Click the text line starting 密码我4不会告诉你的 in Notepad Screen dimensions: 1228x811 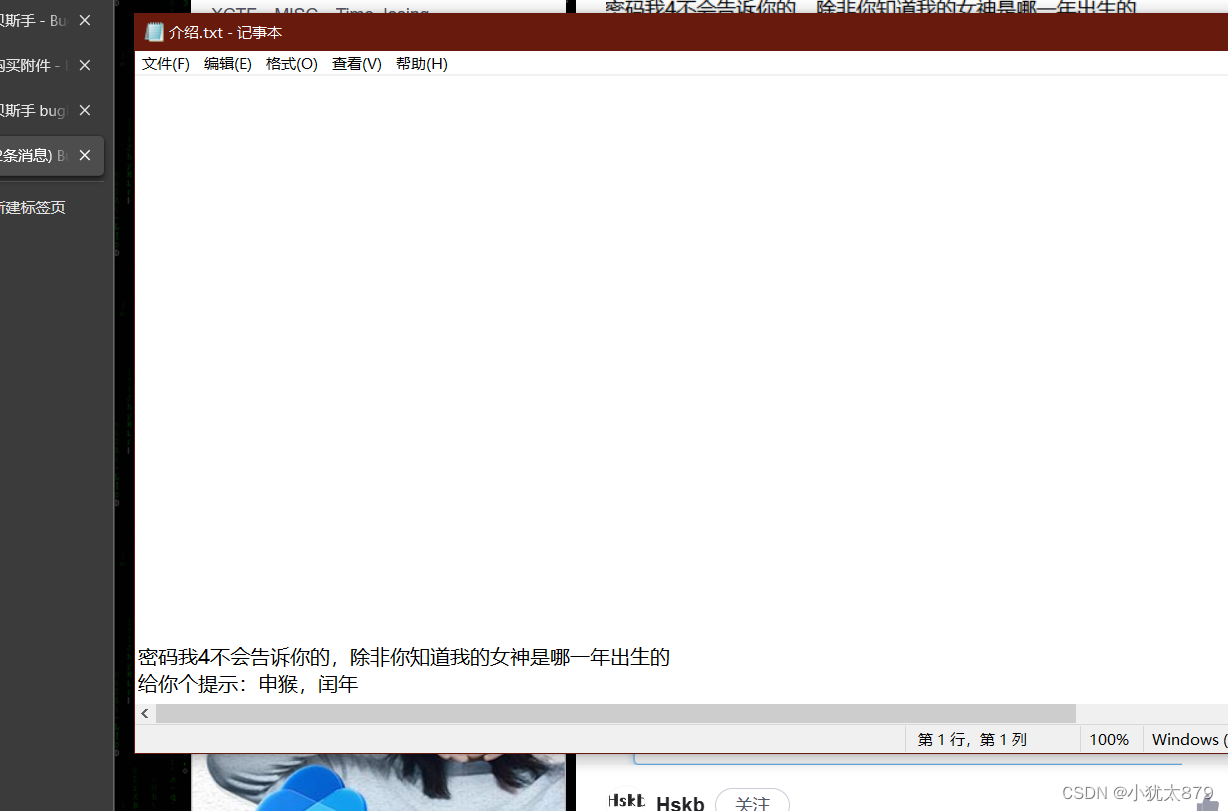404,657
